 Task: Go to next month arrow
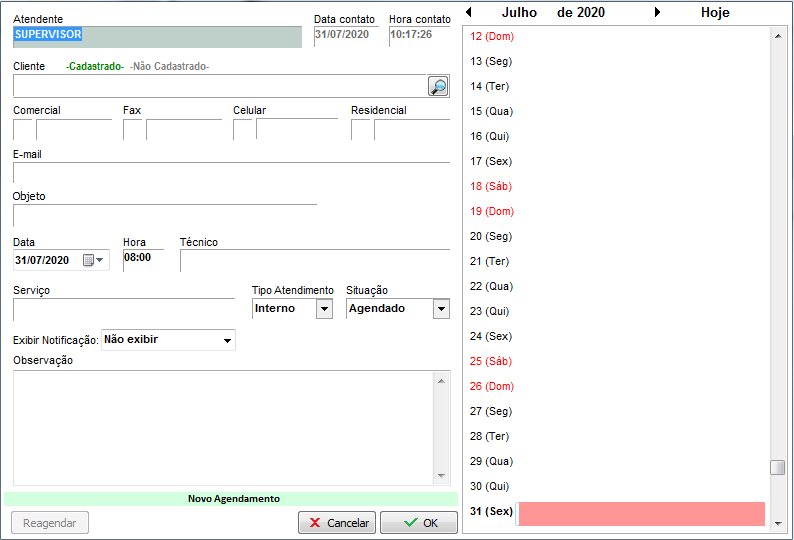[x=657, y=13]
